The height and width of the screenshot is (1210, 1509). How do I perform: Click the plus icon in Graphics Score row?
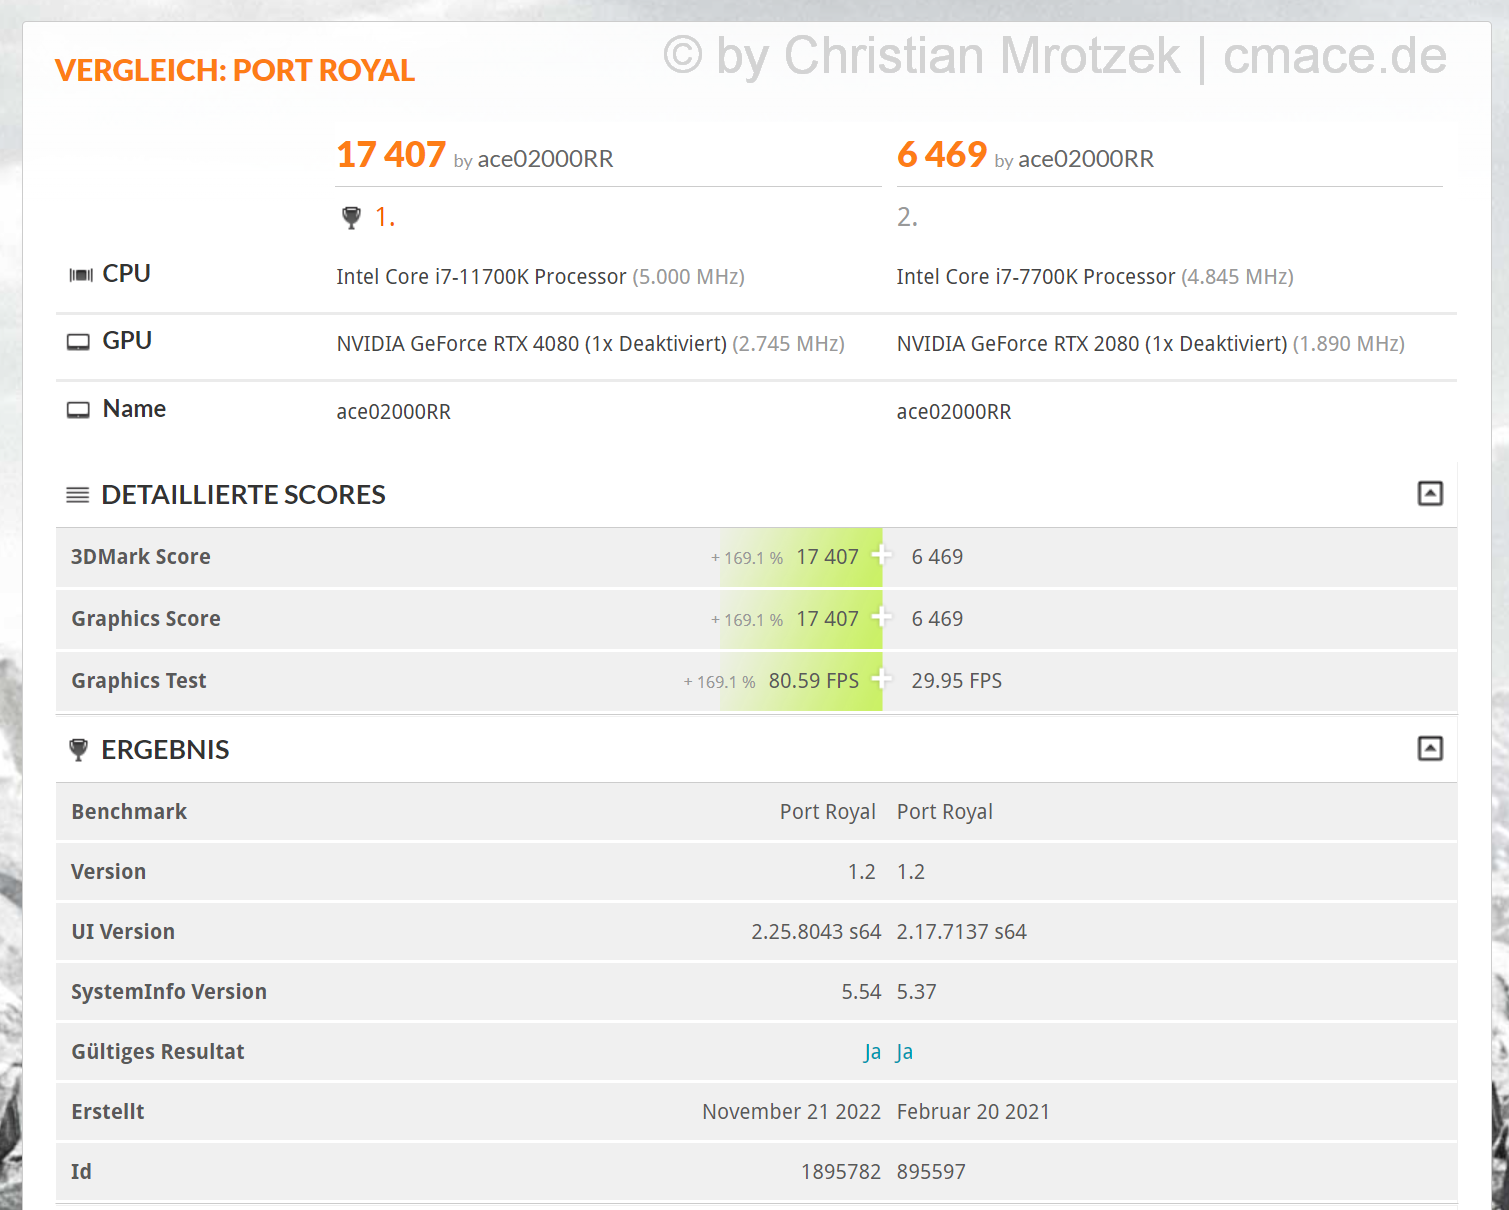(x=881, y=617)
